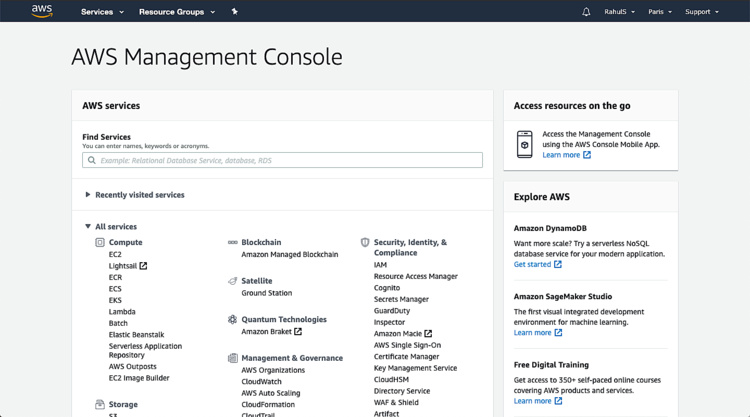The height and width of the screenshot is (417, 750).
Task: Open the EC2 service link
Action: (x=115, y=255)
